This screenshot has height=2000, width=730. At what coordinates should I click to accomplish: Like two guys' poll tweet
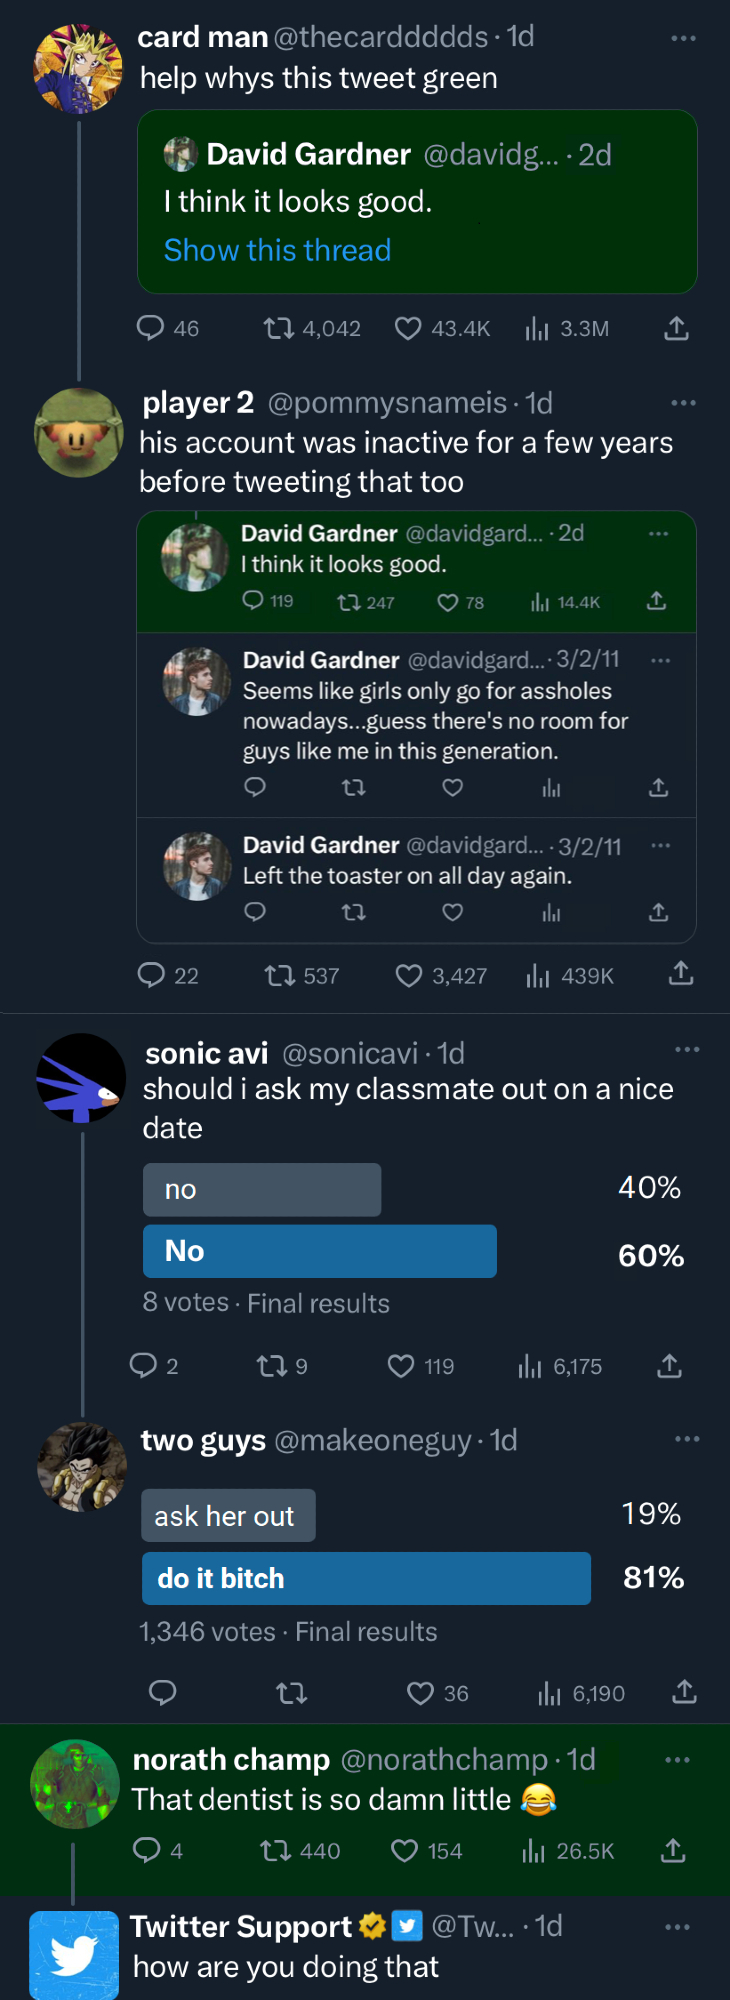click(420, 1693)
